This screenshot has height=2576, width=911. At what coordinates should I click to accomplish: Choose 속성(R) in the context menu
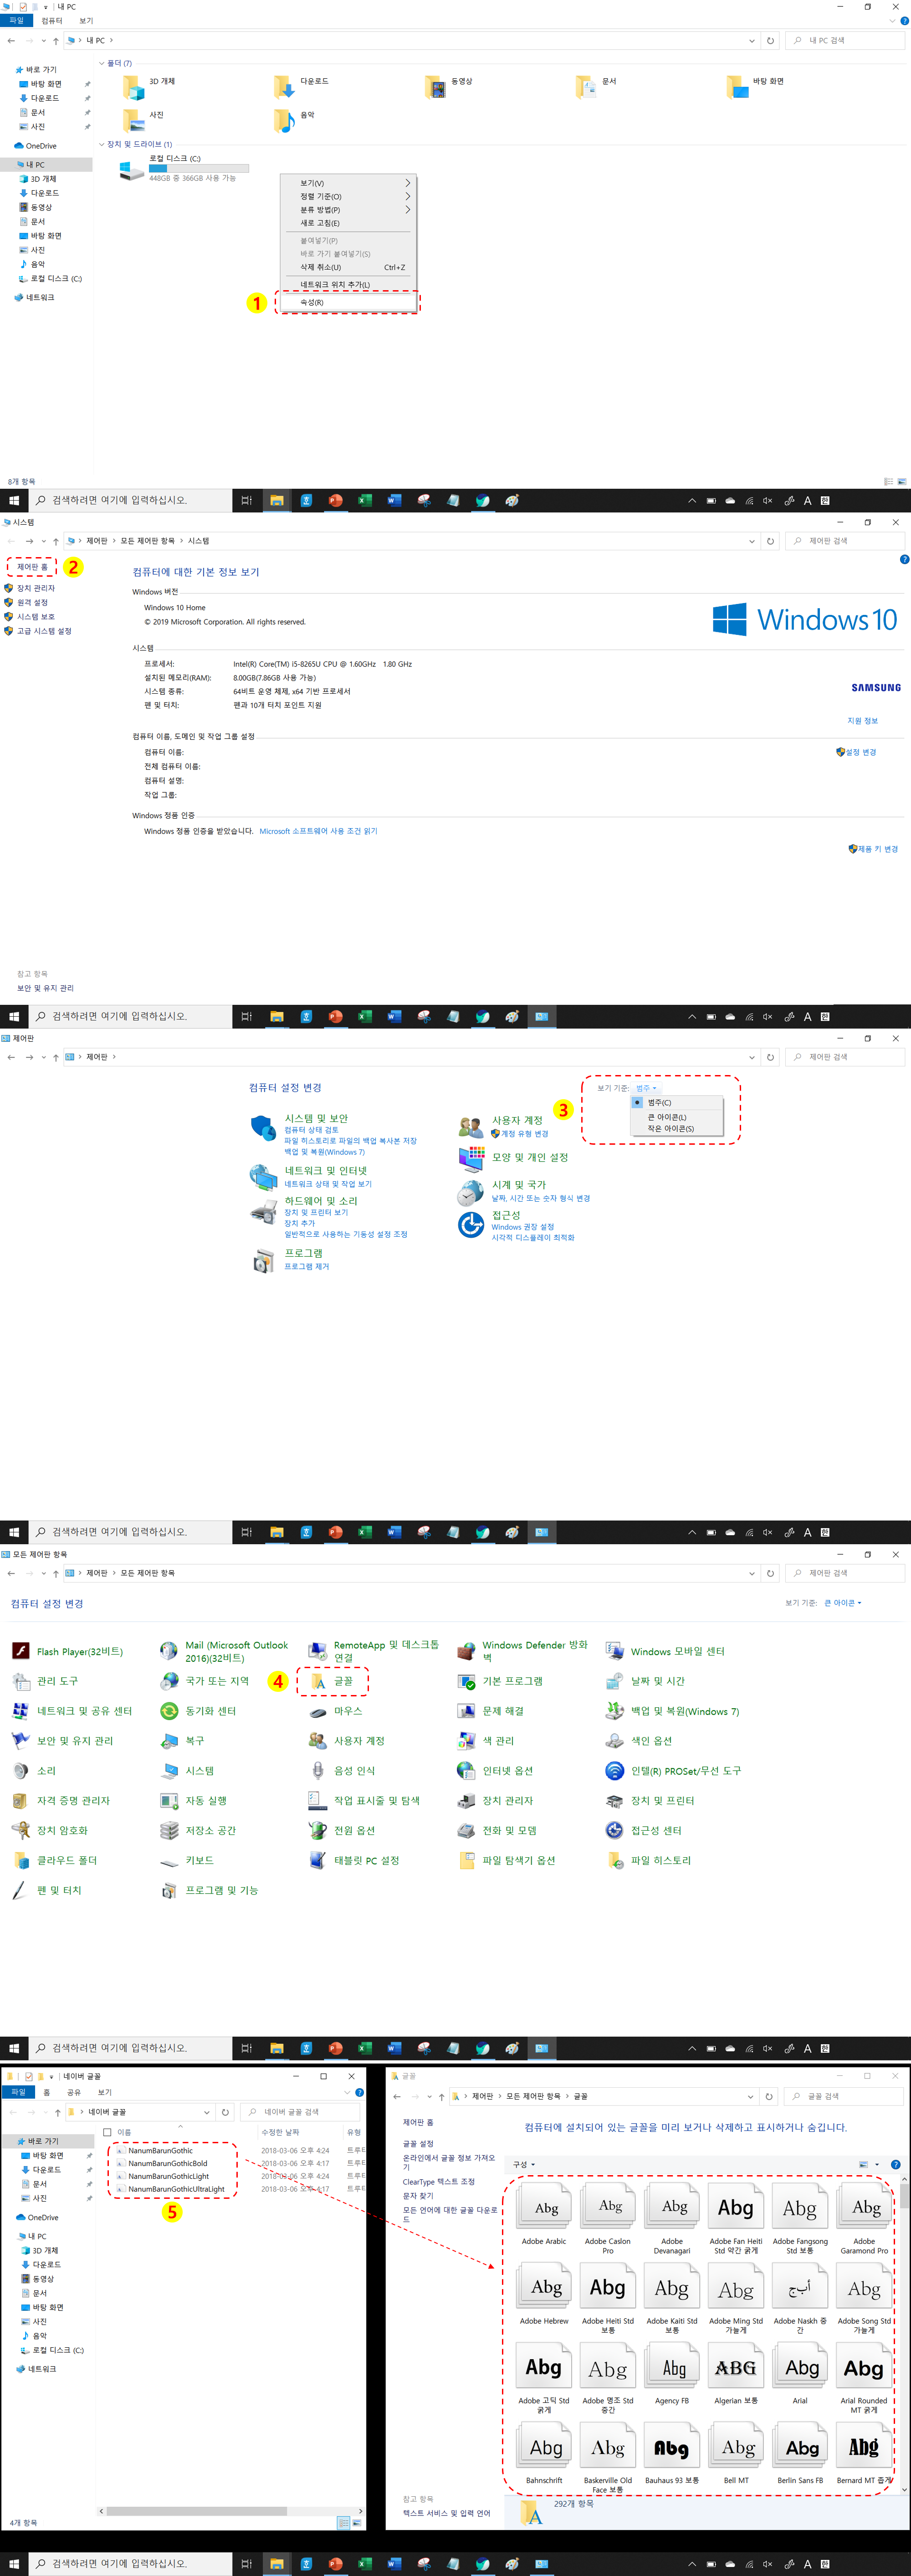pos(312,302)
